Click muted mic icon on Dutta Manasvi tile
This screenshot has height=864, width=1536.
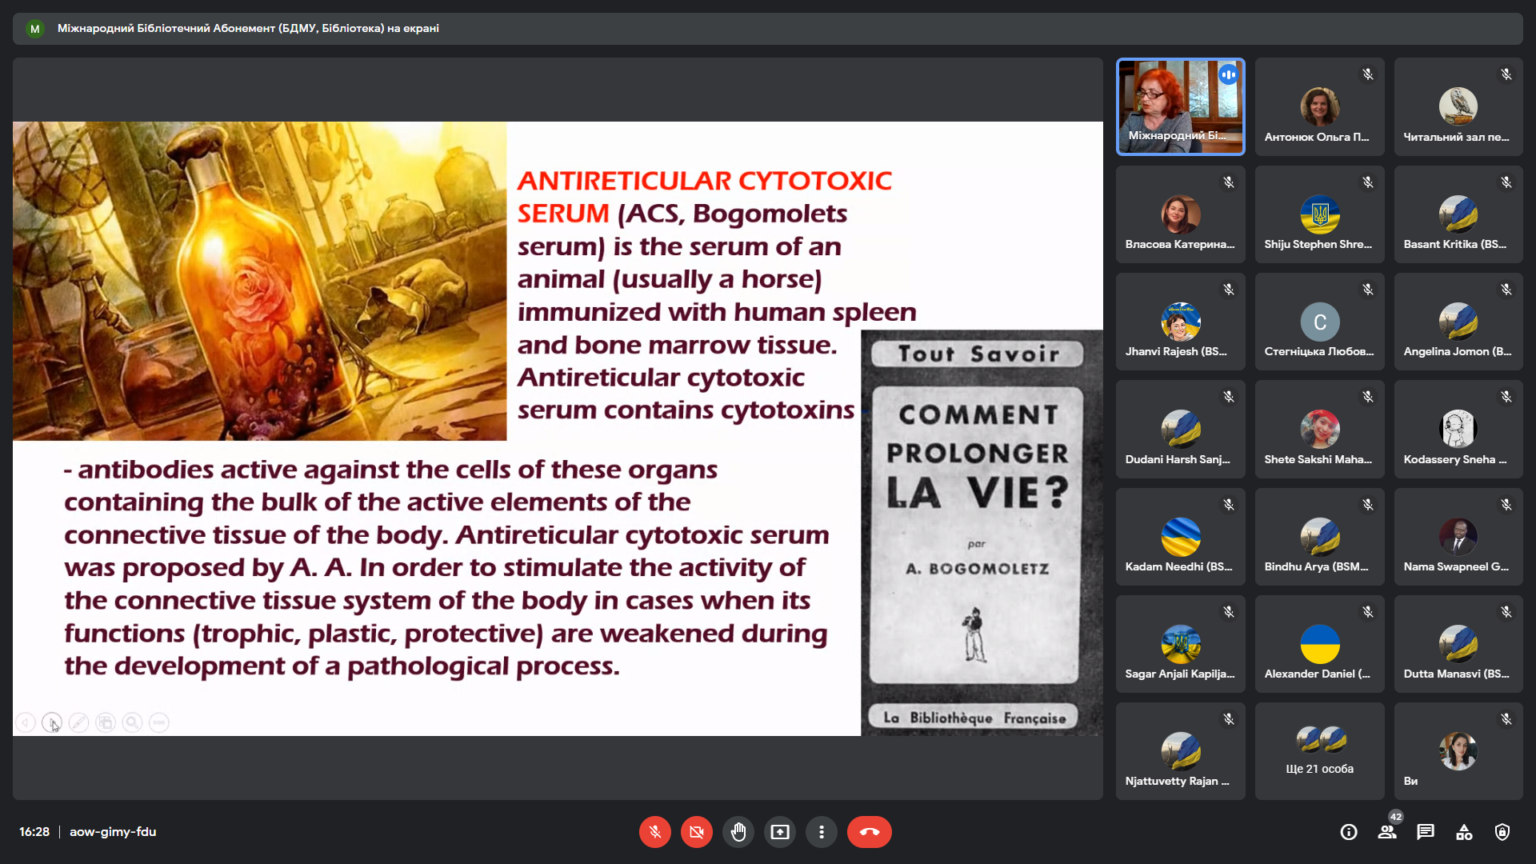tap(1506, 612)
